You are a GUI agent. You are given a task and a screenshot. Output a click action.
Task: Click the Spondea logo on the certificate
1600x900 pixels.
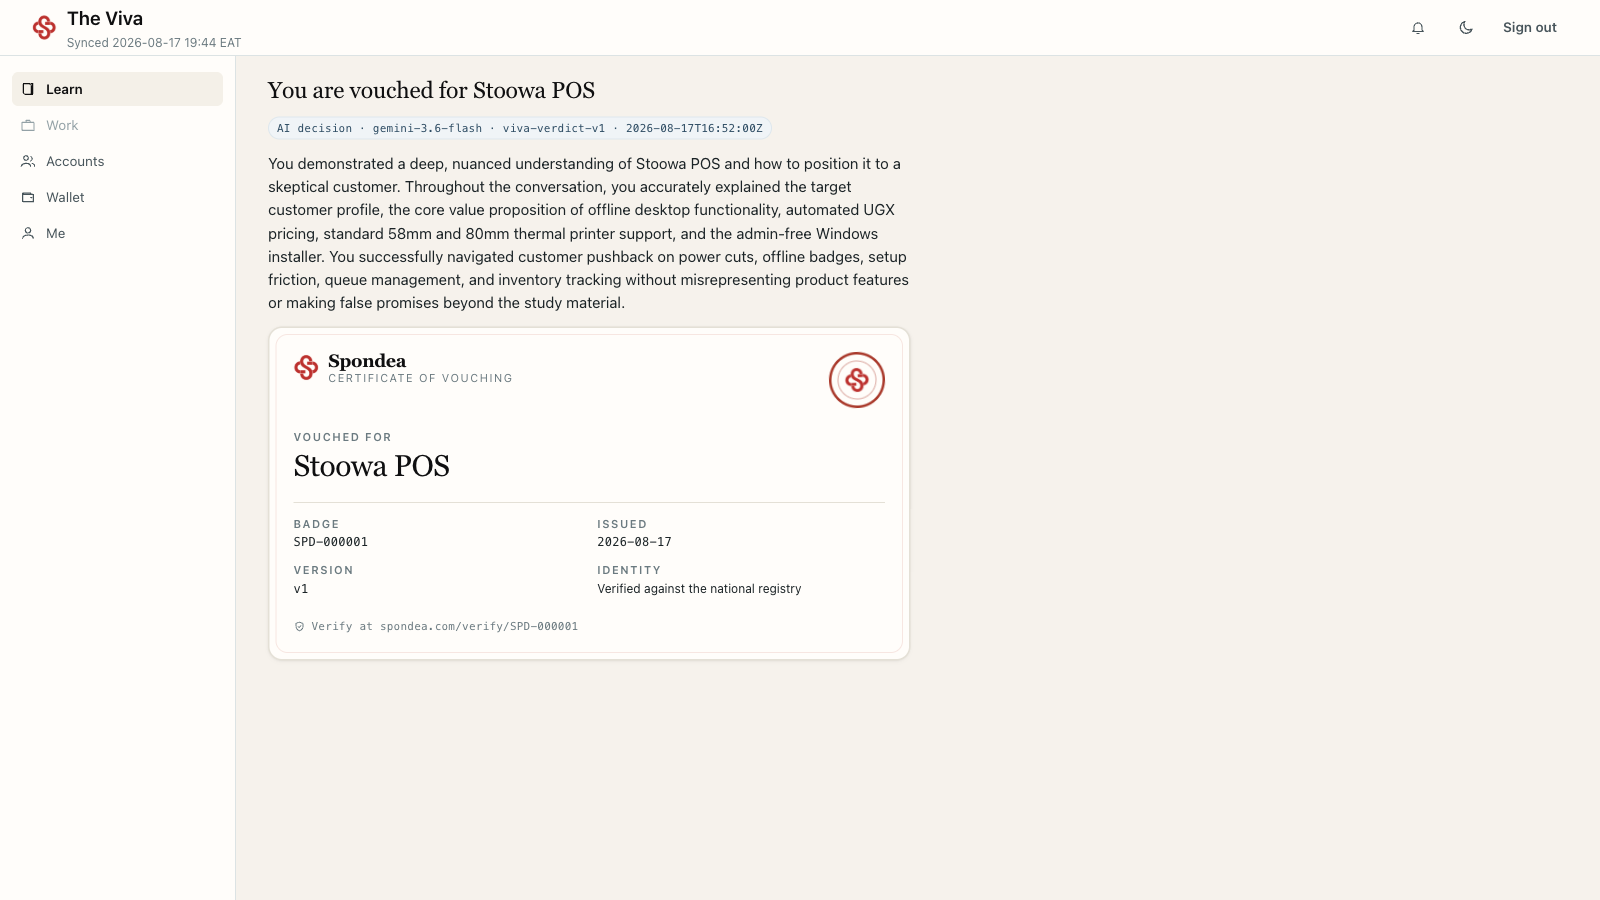306,368
